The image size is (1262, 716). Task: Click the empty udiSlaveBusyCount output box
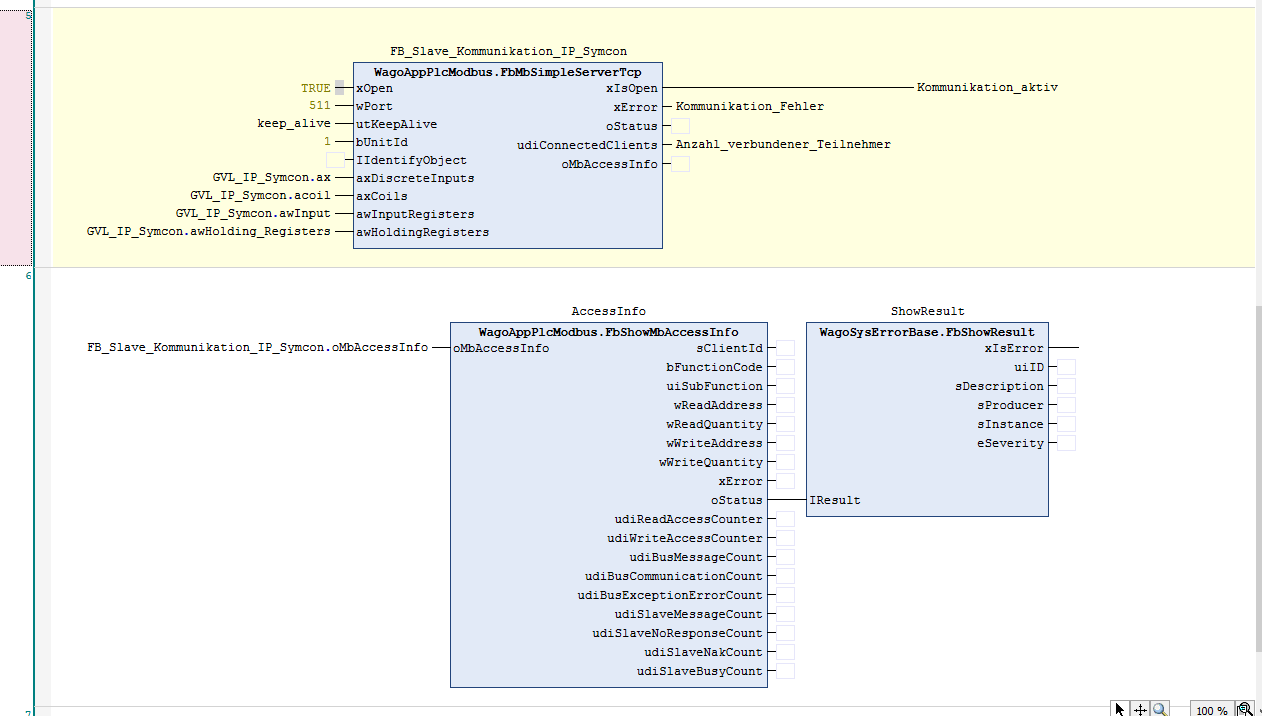[785, 671]
